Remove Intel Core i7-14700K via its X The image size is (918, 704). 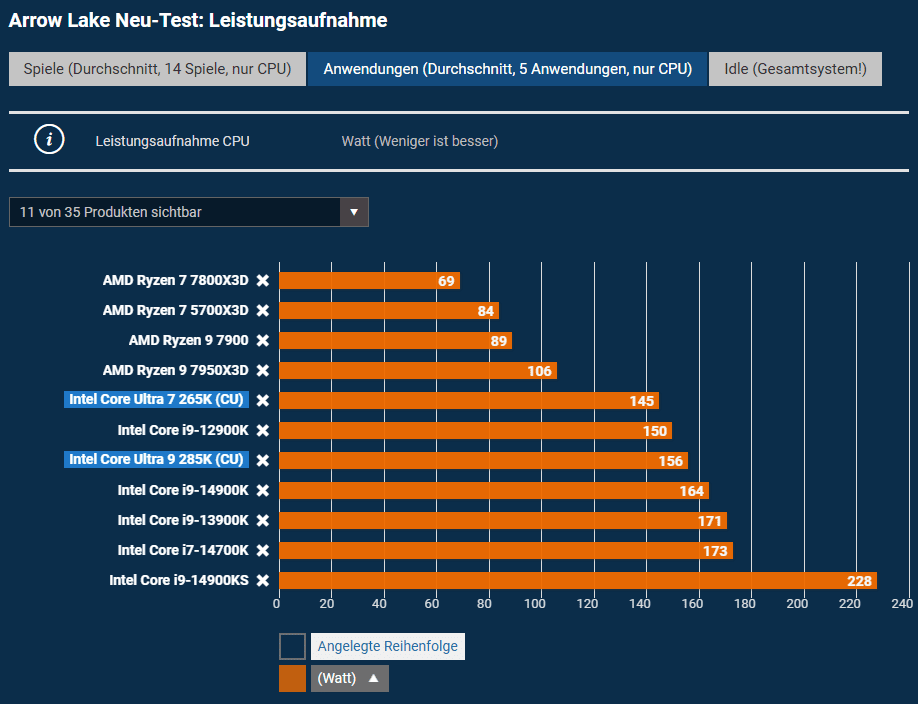coord(263,550)
